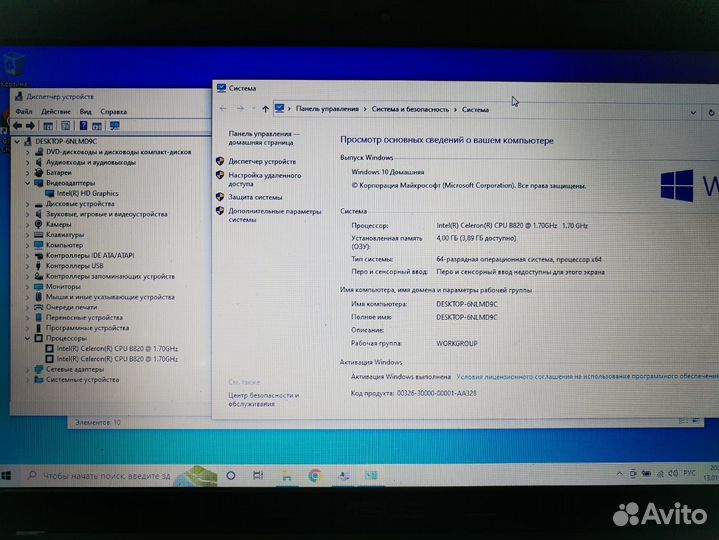Collapse the Процессоры category

point(29,338)
